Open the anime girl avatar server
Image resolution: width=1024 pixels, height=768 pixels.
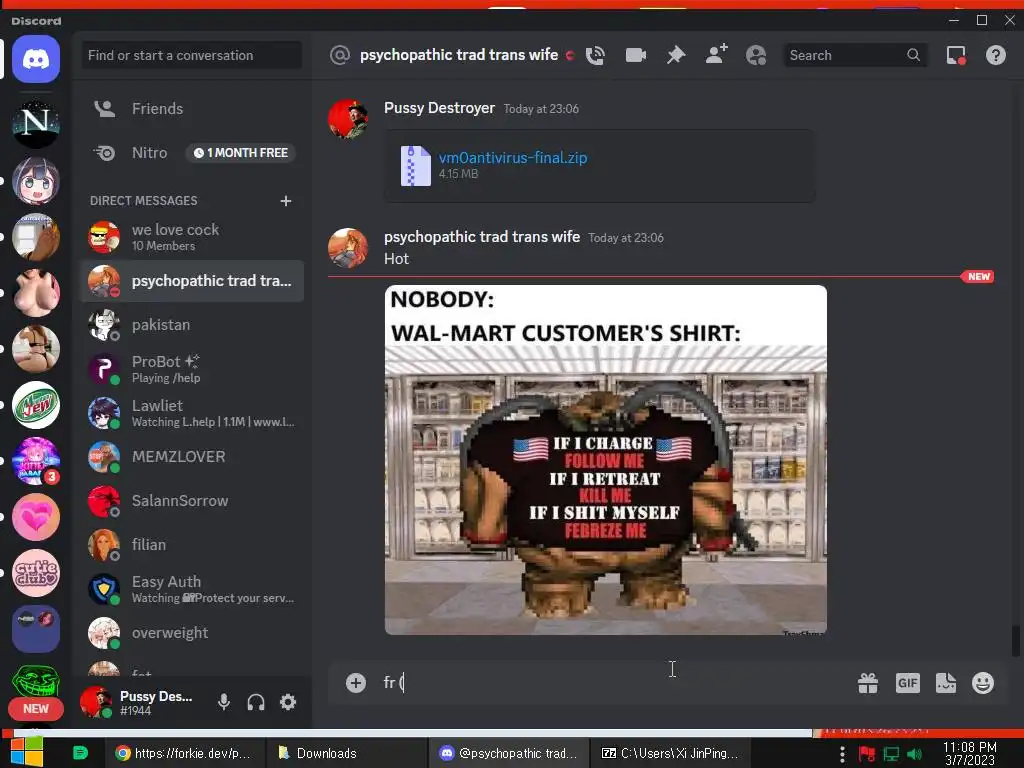click(36, 180)
